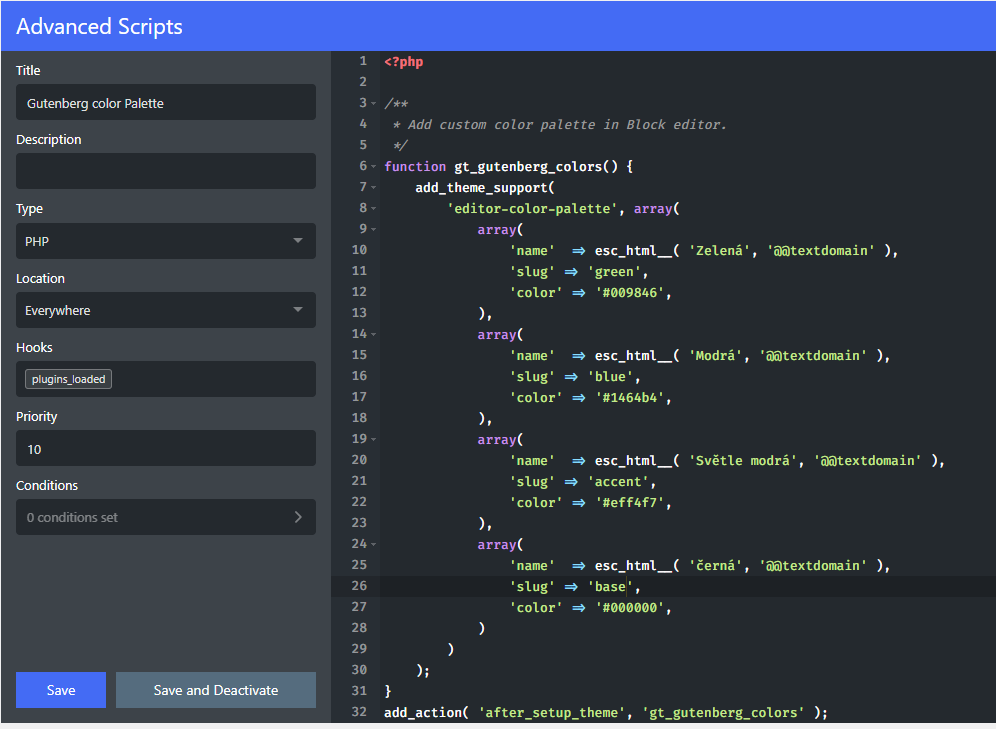This screenshot has height=729, width=996.
Task: Click the Priority field with value 10
Action: click(166, 448)
